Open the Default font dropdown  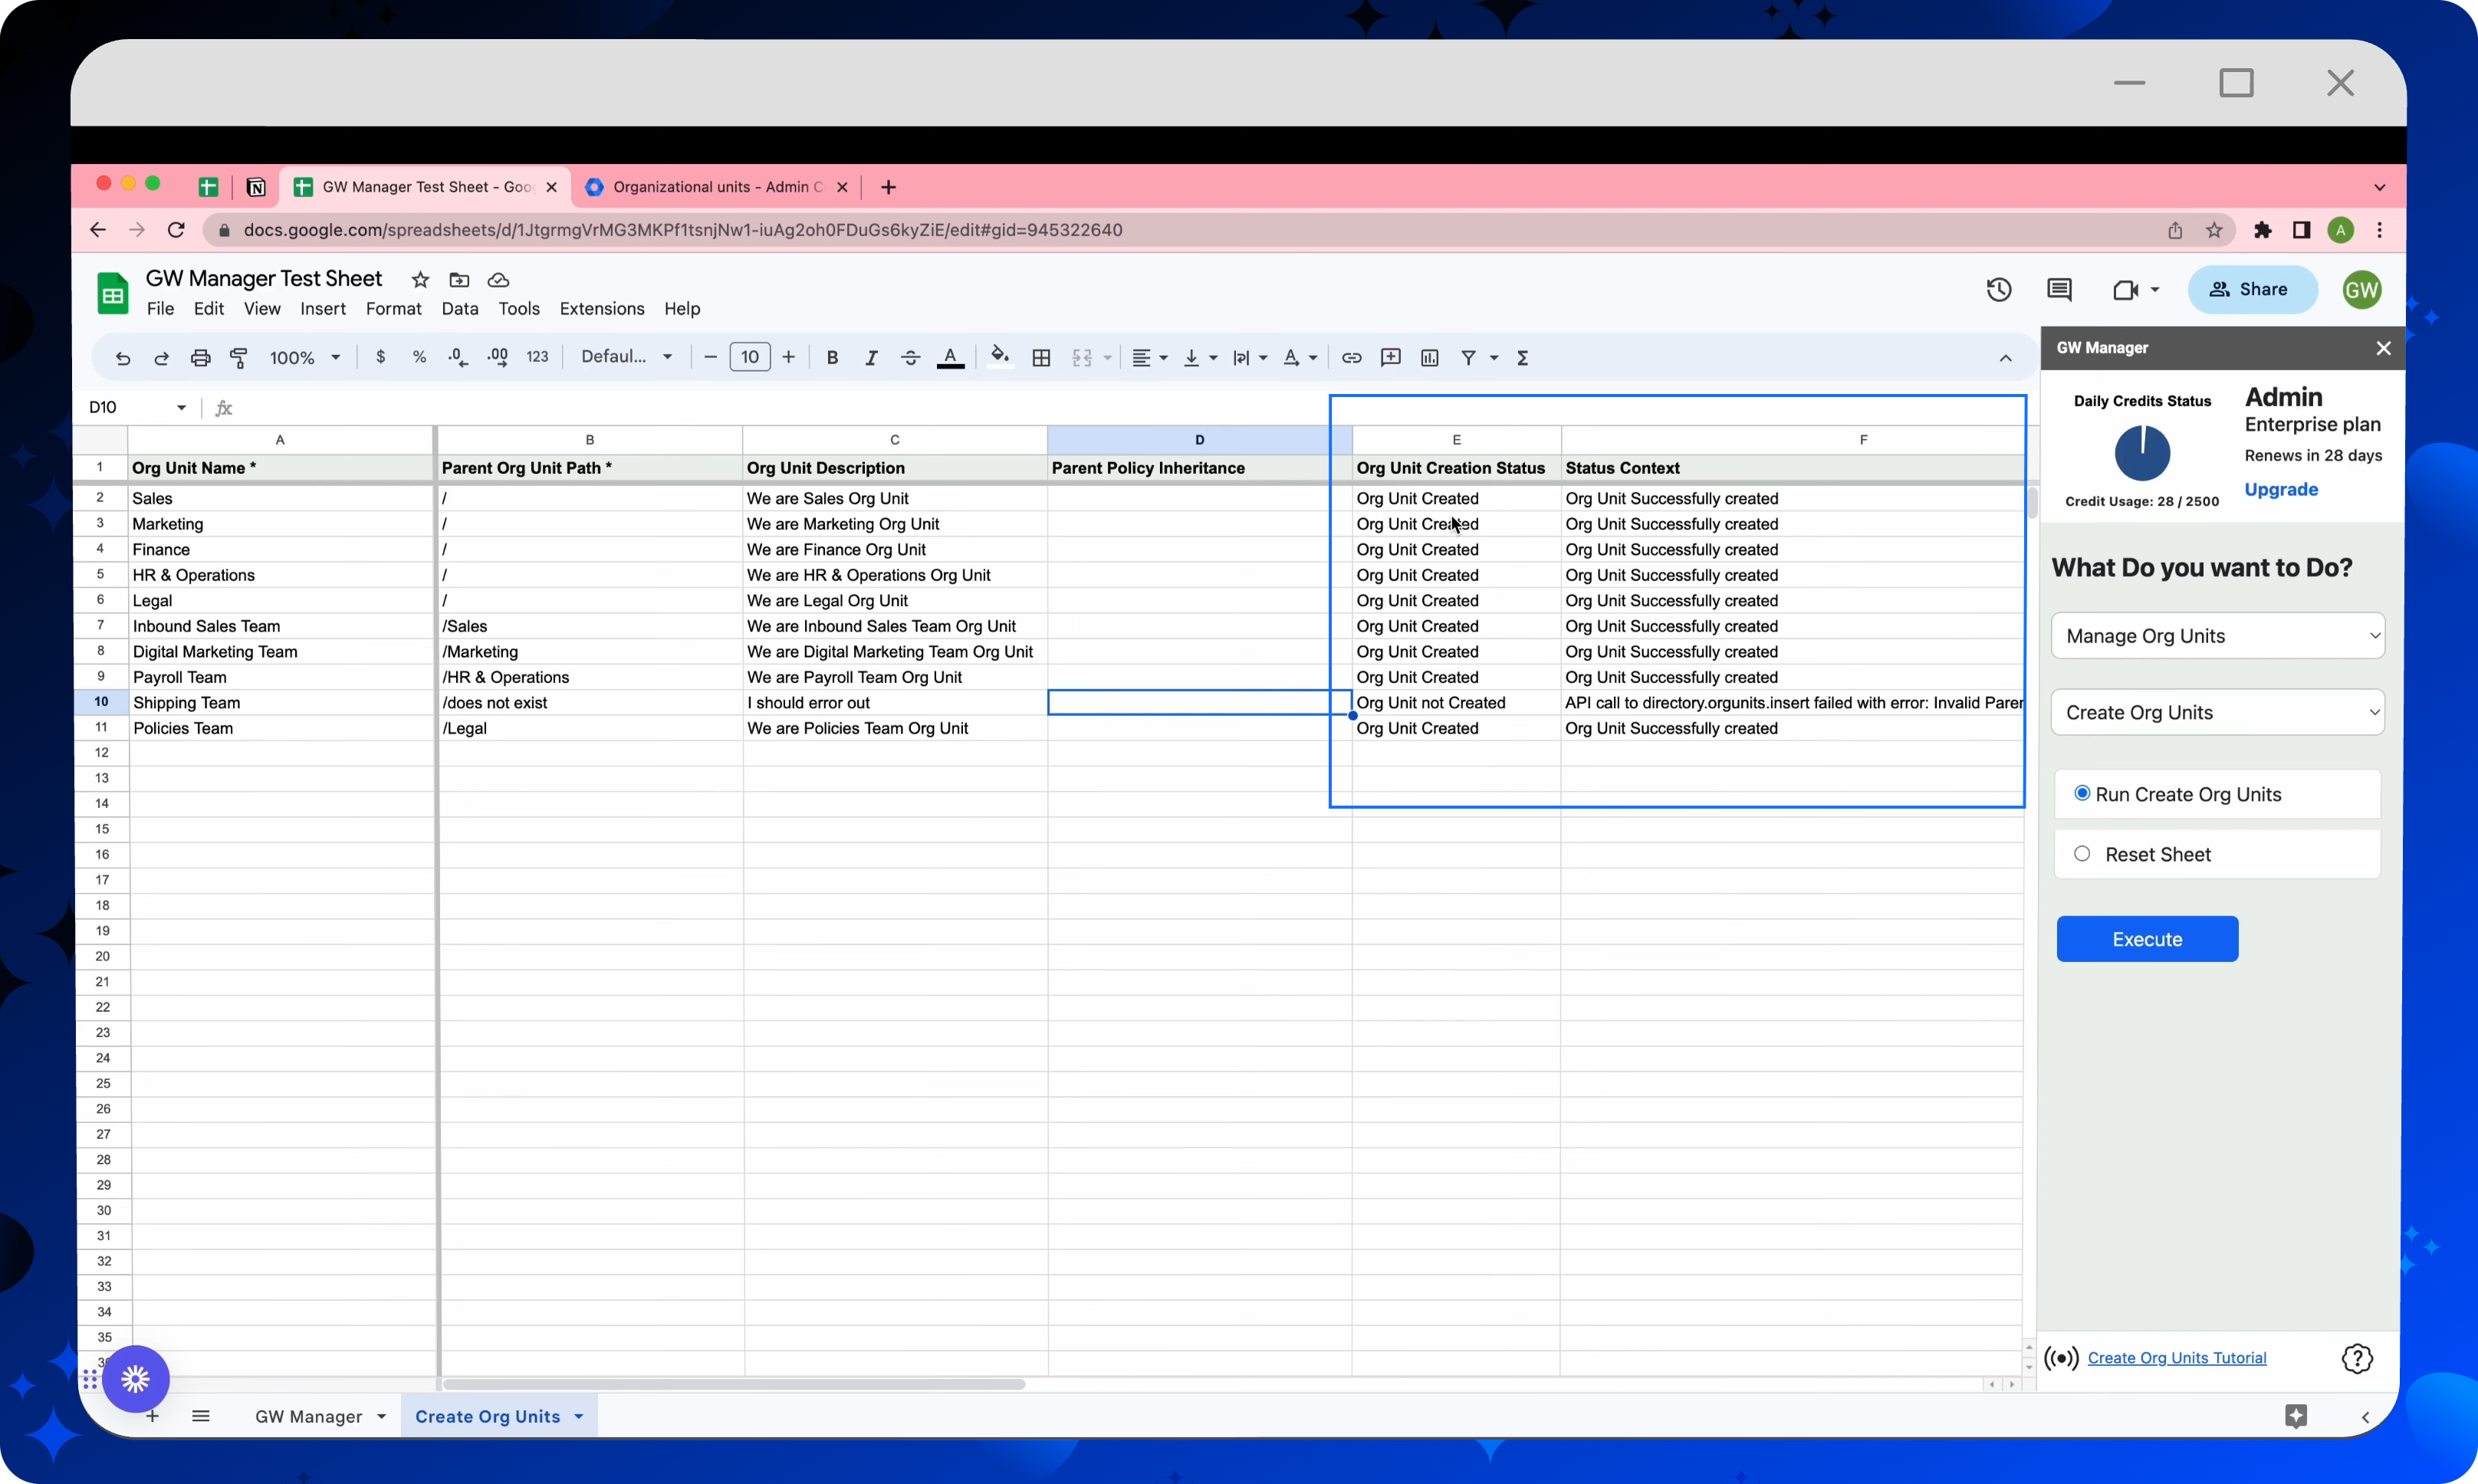pos(627,357)
